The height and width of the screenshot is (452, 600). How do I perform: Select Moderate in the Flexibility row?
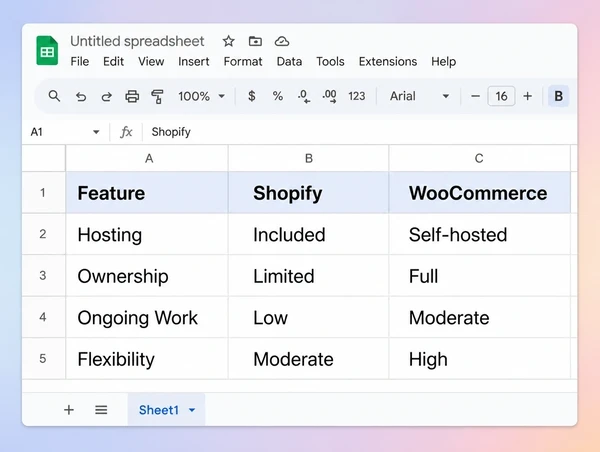(x=308, y=358)
